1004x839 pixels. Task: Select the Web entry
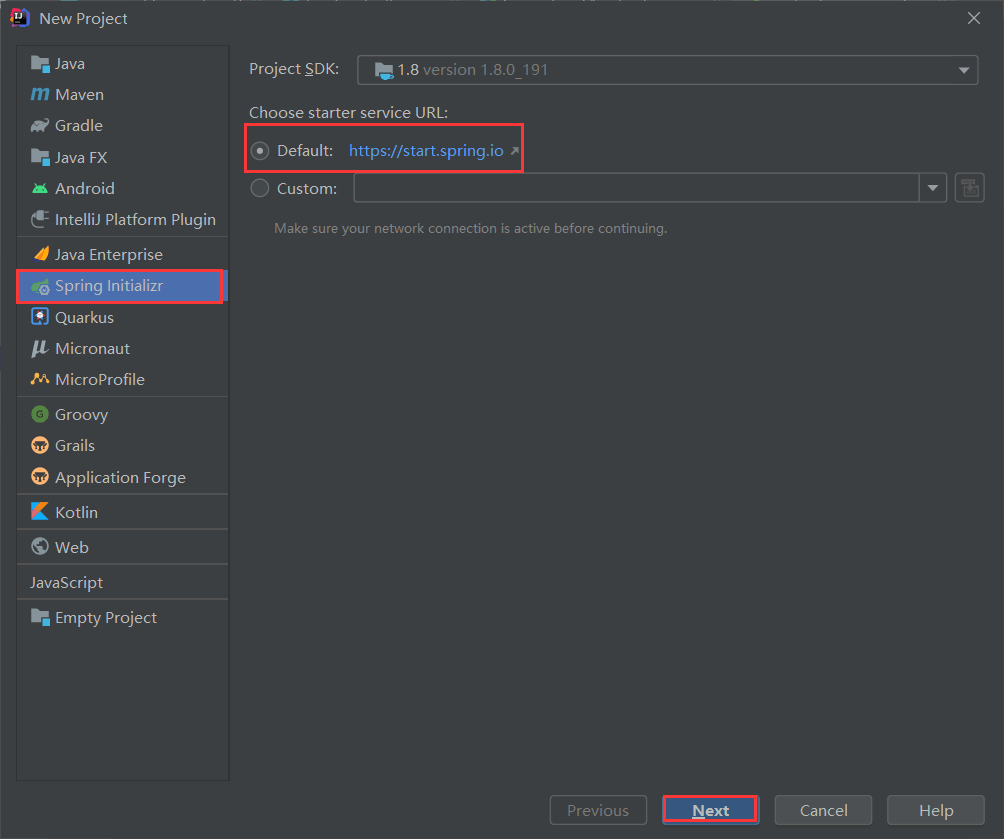122,547
